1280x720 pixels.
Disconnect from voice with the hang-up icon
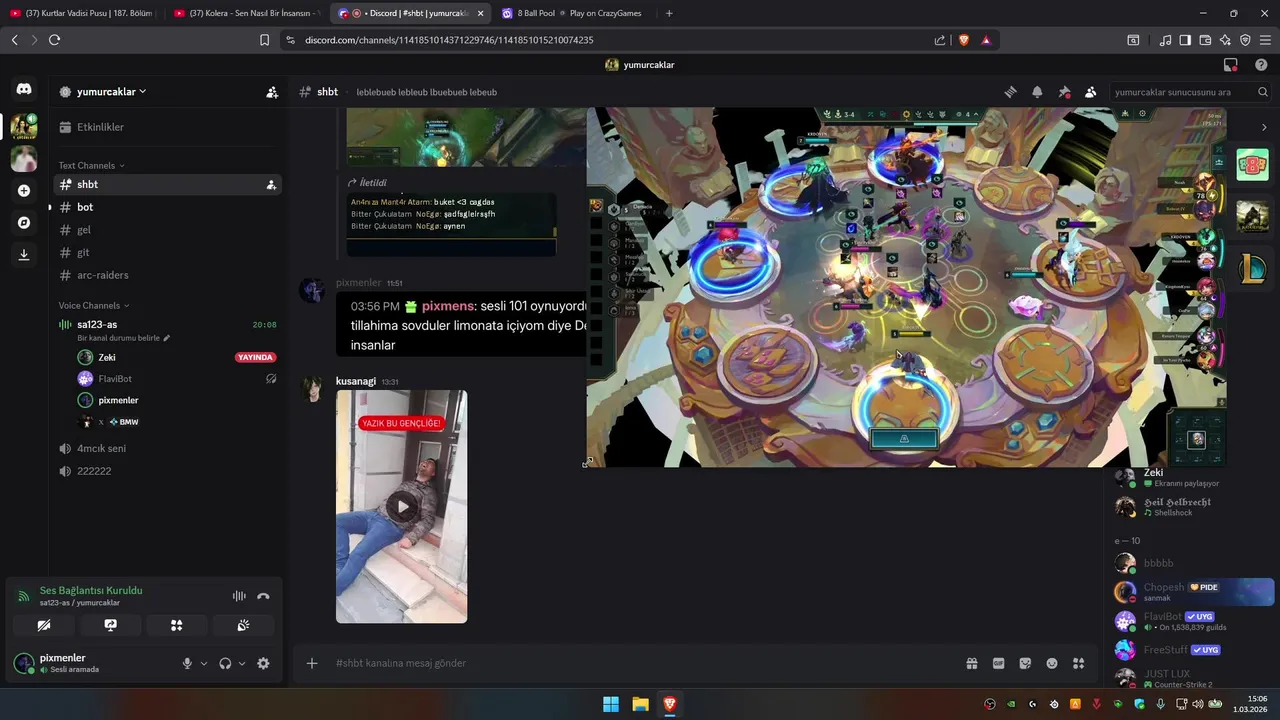[263, 596]
